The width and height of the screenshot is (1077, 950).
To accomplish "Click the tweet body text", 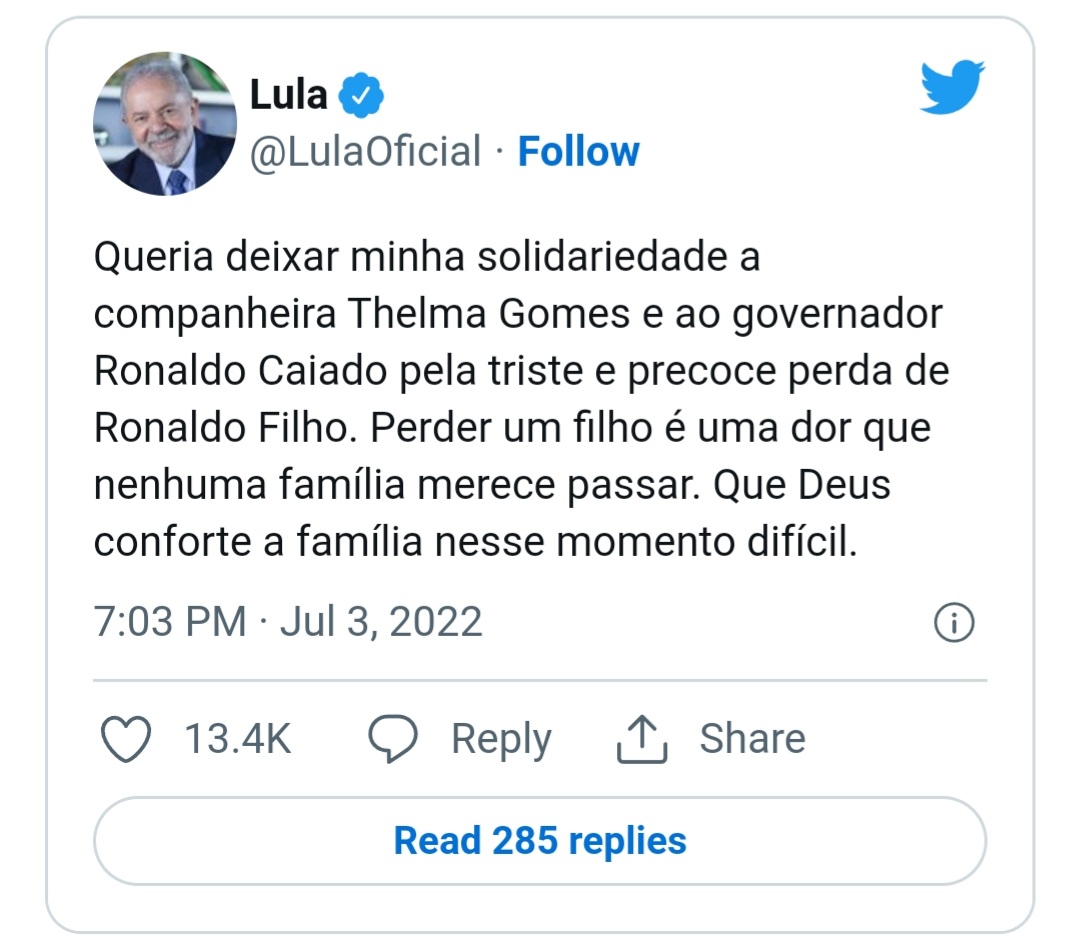I will pyautogui.click(x=522, y=400).
